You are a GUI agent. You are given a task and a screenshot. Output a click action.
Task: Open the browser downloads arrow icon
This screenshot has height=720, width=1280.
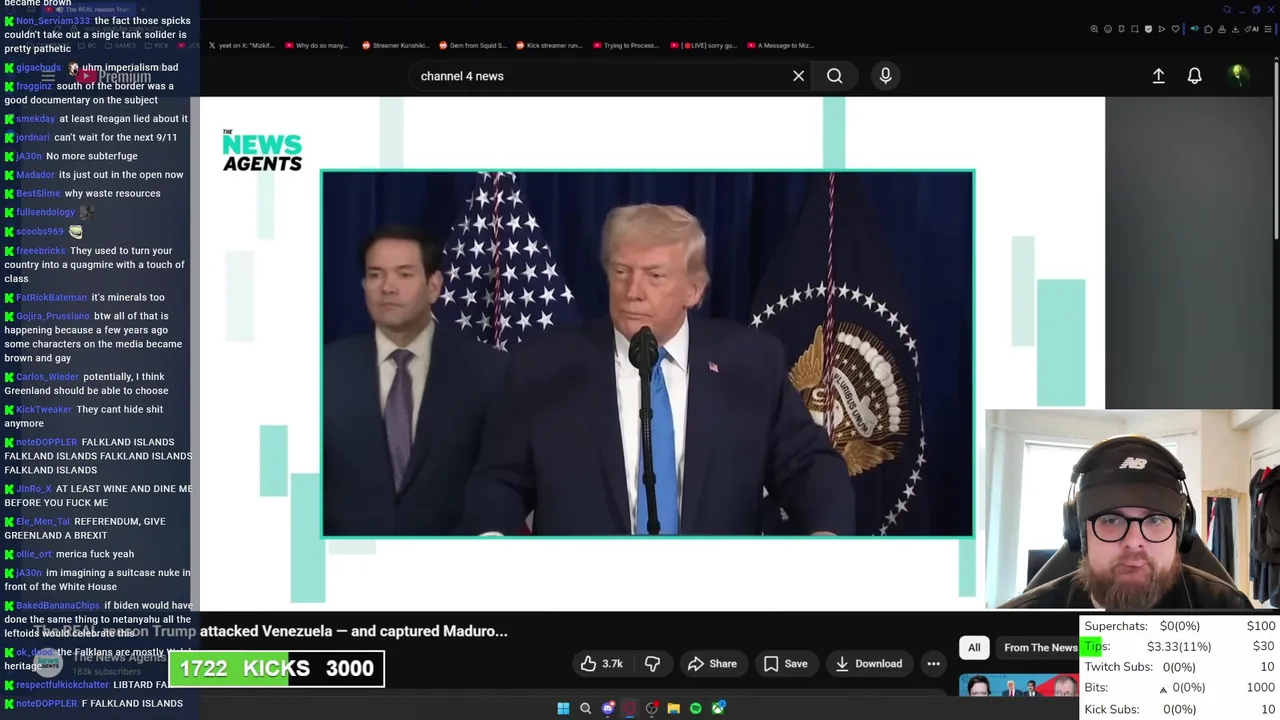point(1235,29)
